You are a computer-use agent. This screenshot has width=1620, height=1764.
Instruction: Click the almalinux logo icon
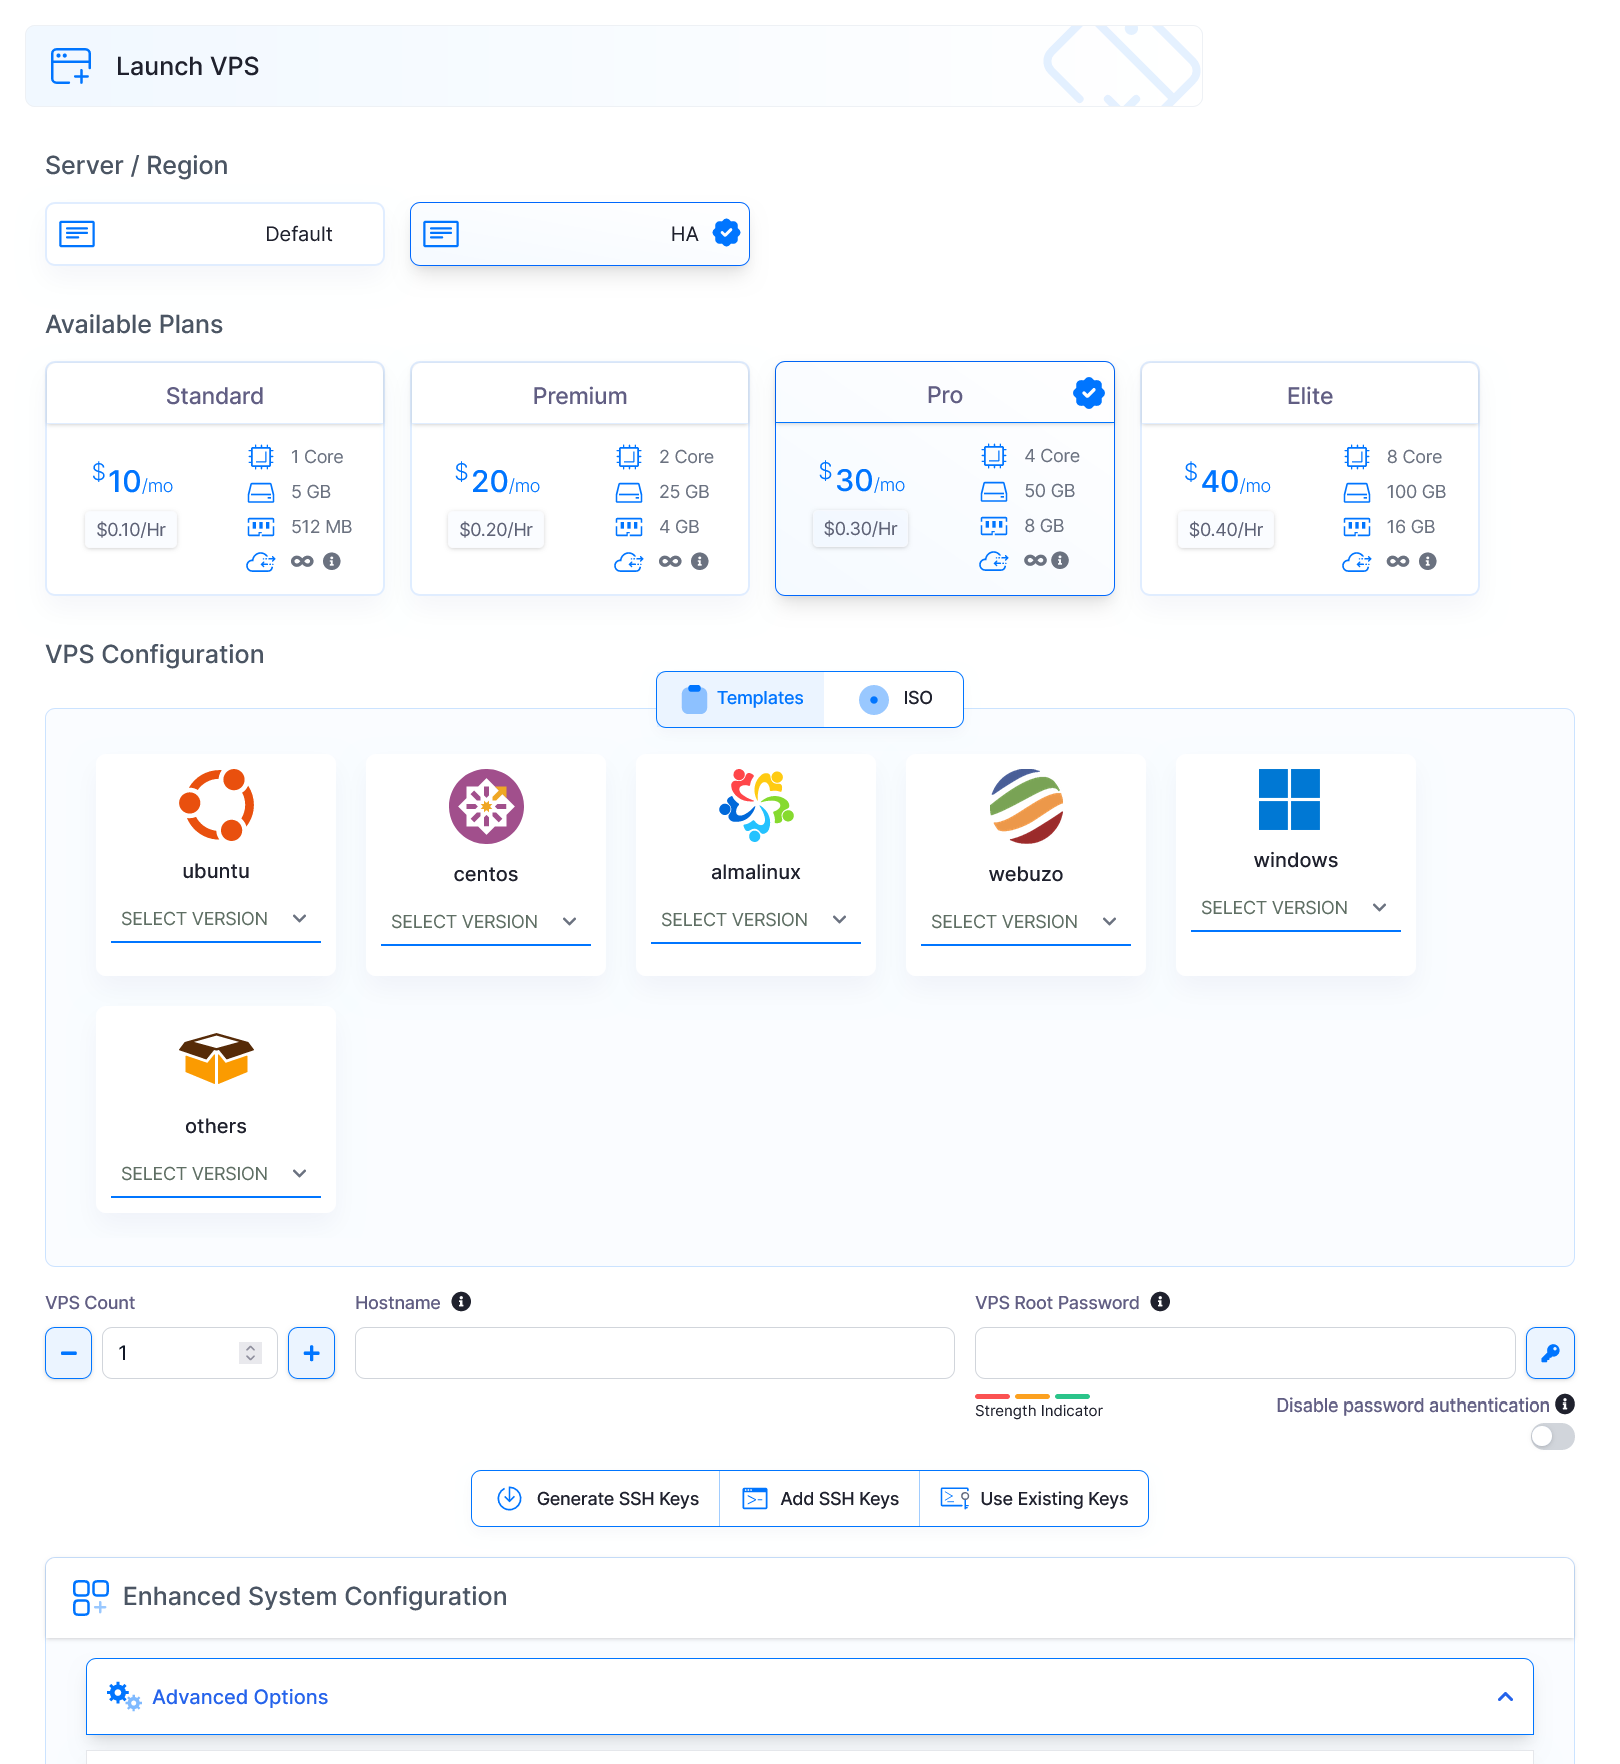pos(756,804)
